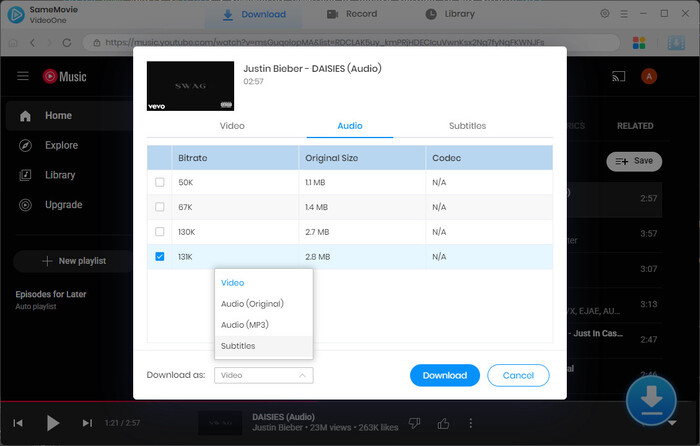
Task: Open the settings gear in title bar
Action: 604,14
